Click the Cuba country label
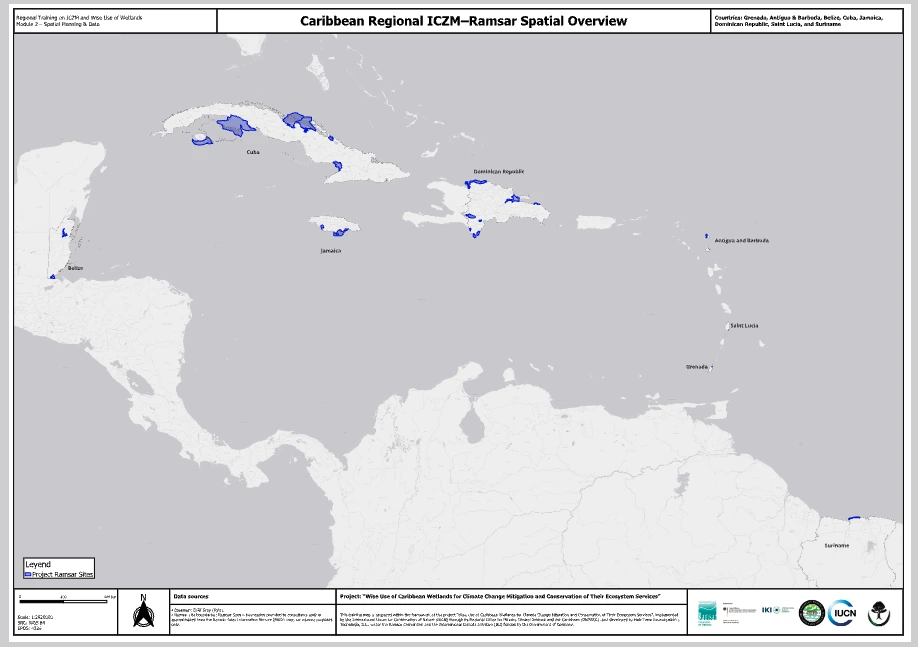The width and height of the screenshot is (918, 647). pos(253,152)
